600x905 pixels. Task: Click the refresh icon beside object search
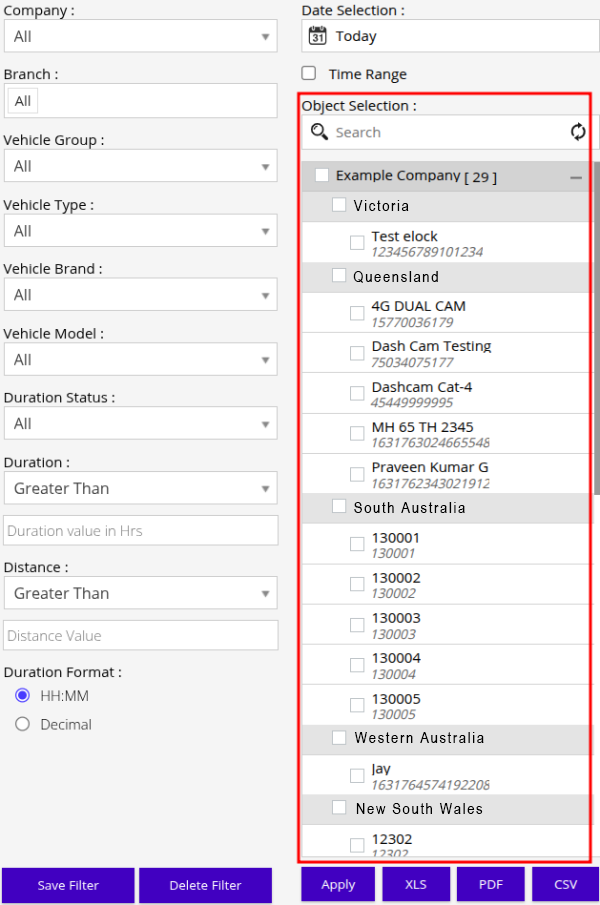pos(578,132)
